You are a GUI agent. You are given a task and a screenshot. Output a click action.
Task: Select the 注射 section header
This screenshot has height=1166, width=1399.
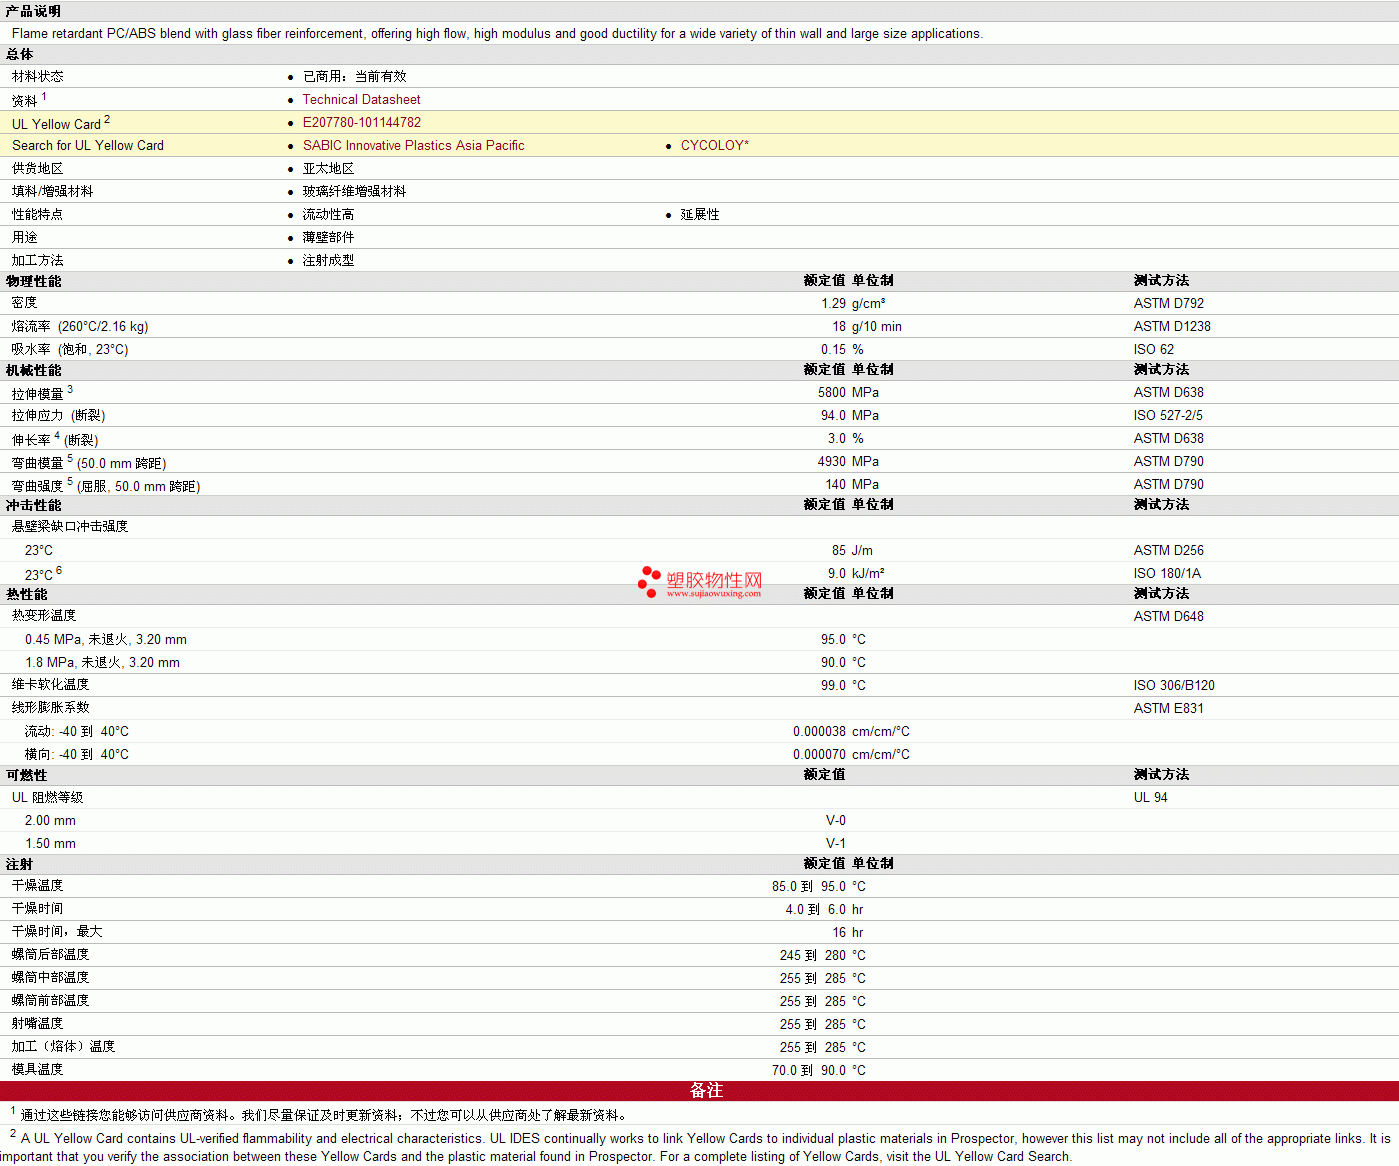coord(20,864)
